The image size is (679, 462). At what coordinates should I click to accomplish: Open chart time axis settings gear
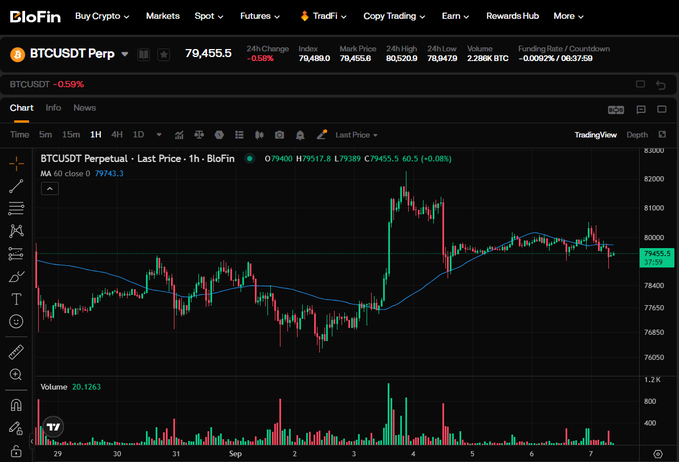(x=658, y=454)
